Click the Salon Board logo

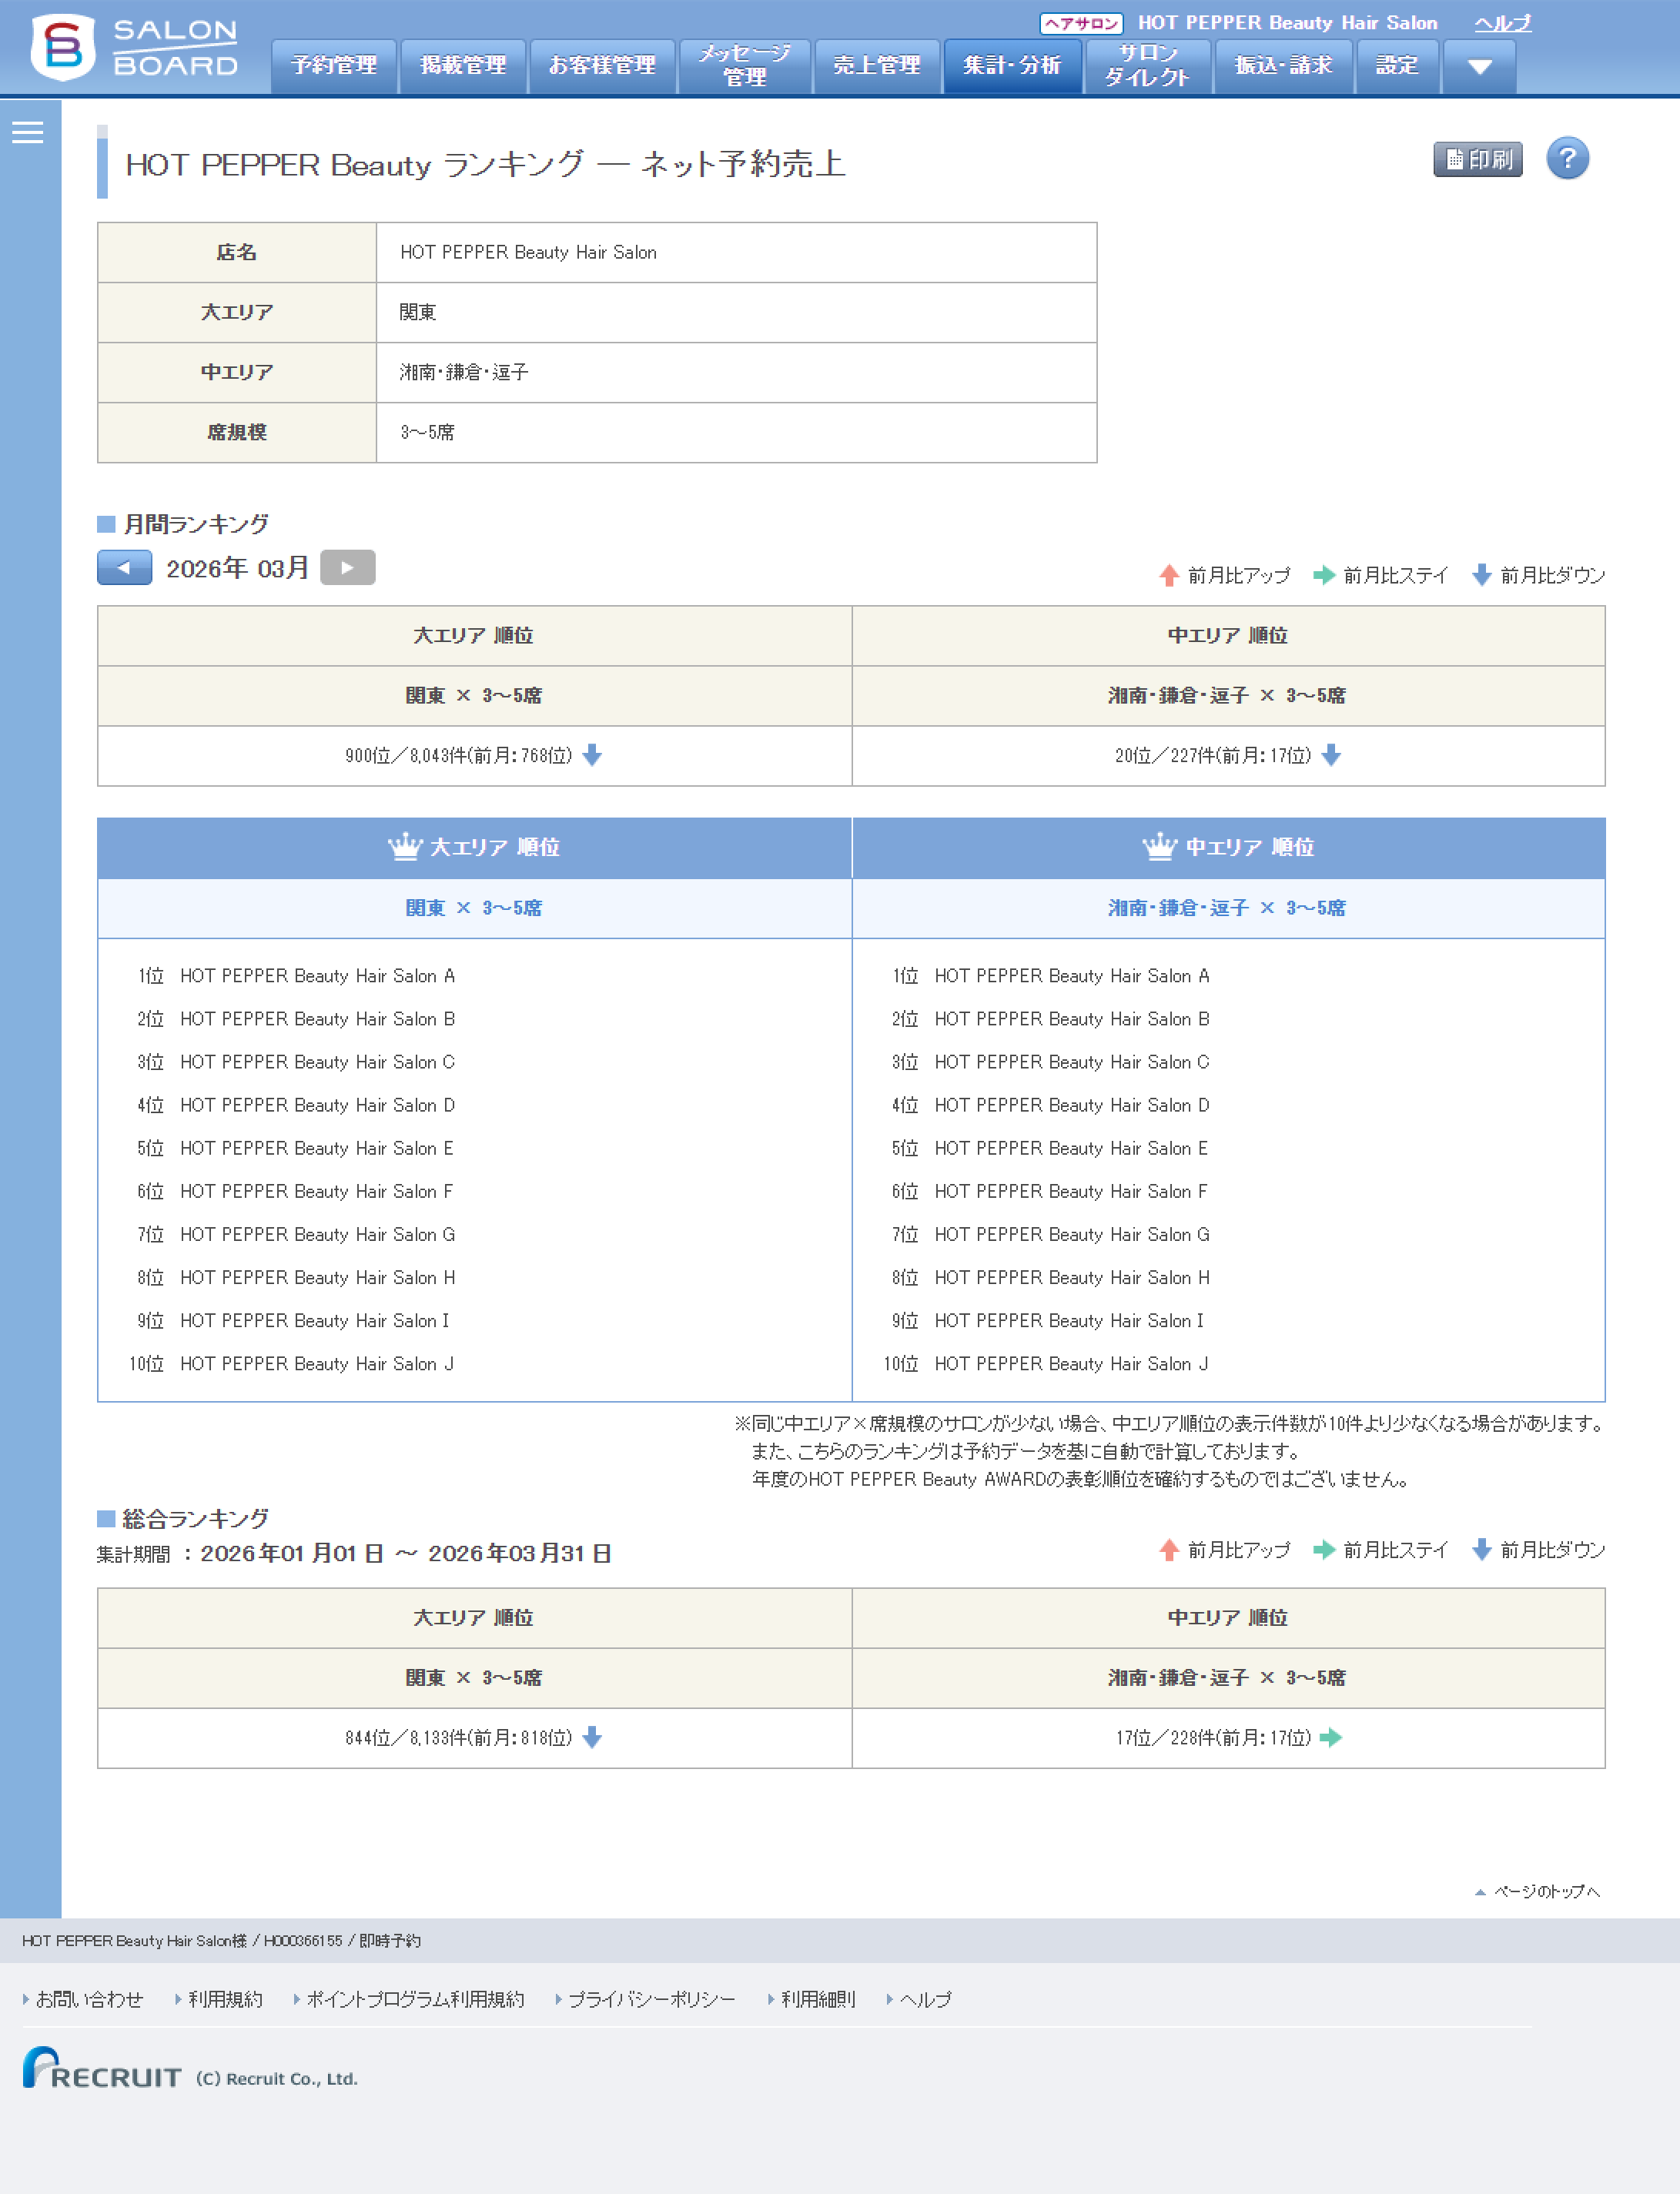tap(134, 47)
